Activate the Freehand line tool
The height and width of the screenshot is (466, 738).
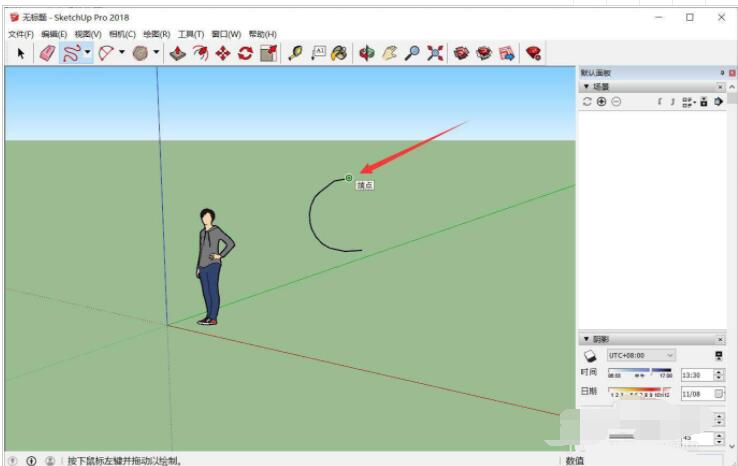pyautogui.click(x=71, y=53)
